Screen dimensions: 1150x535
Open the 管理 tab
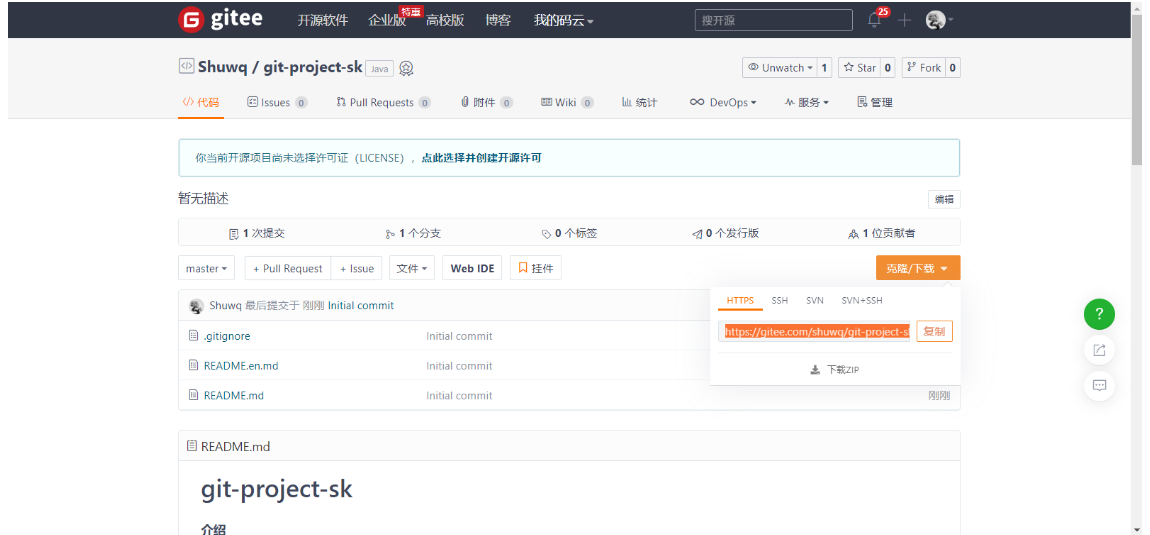[x=875, y=103]
